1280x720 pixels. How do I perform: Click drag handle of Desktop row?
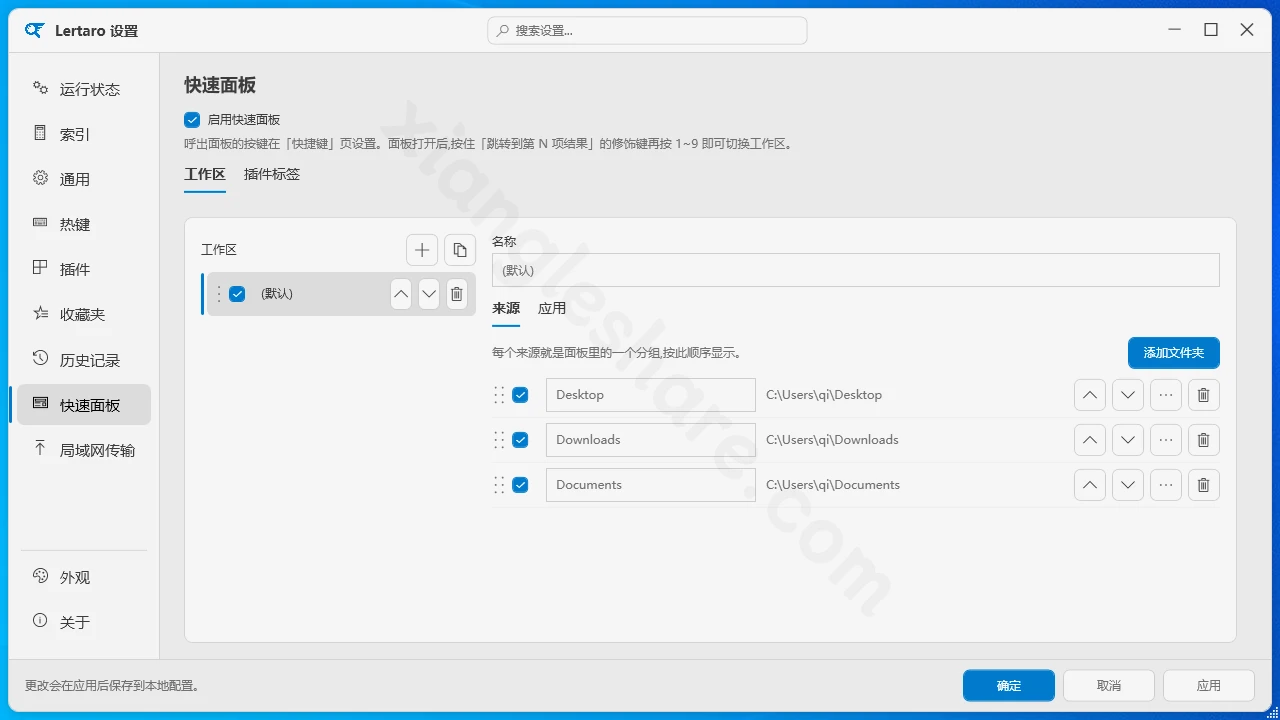499,395
